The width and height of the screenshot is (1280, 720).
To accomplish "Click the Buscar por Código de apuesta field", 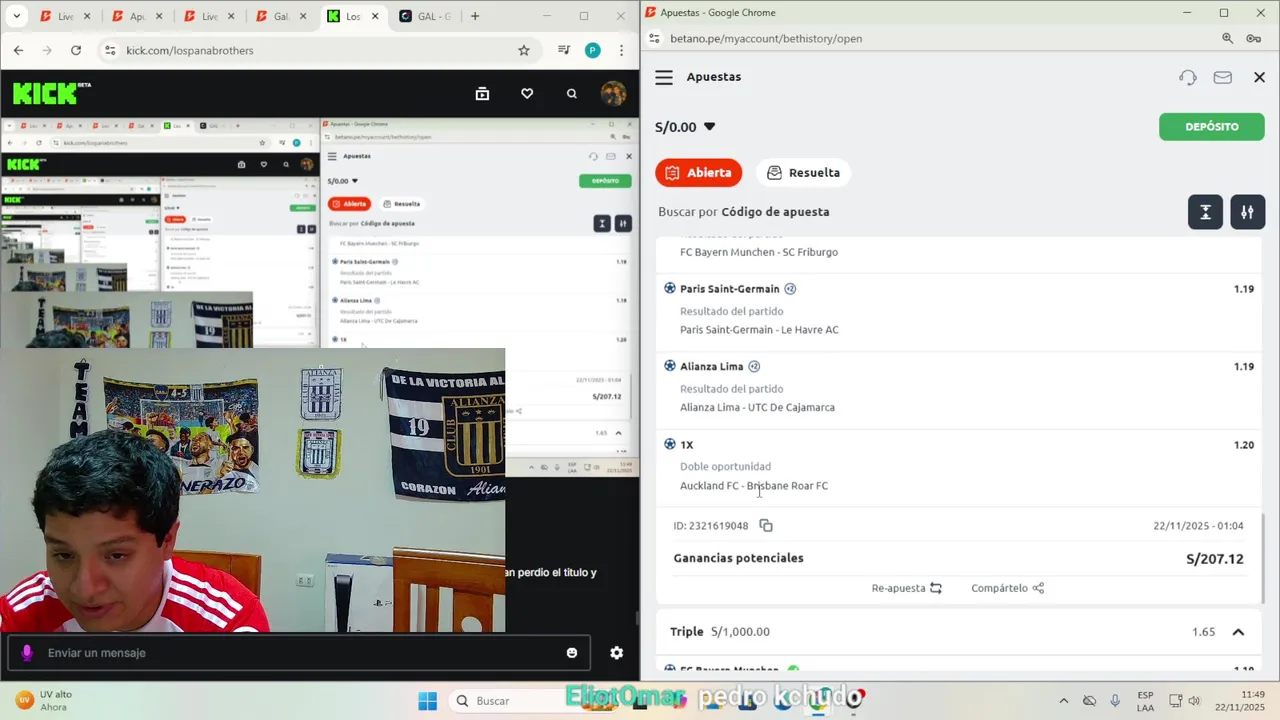I will pyautogui.click(x=744, y=212).
